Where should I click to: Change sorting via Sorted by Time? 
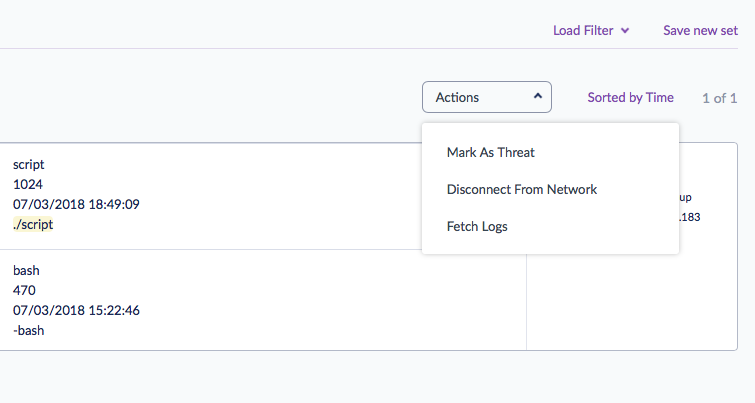[x=630, y=98]
